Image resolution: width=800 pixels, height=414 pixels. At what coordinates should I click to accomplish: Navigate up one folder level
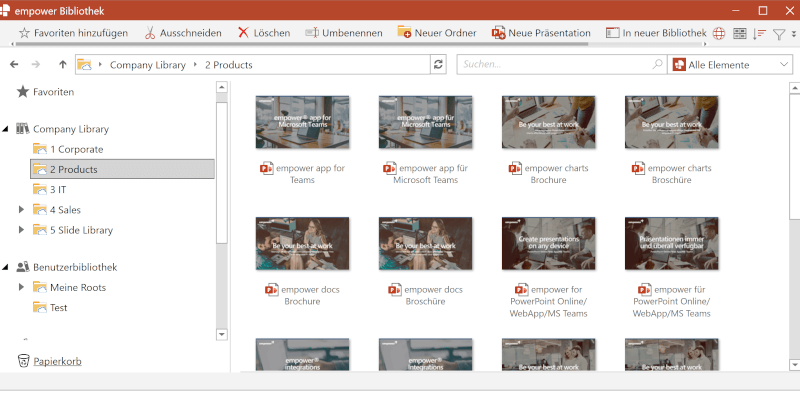point(62,64)
